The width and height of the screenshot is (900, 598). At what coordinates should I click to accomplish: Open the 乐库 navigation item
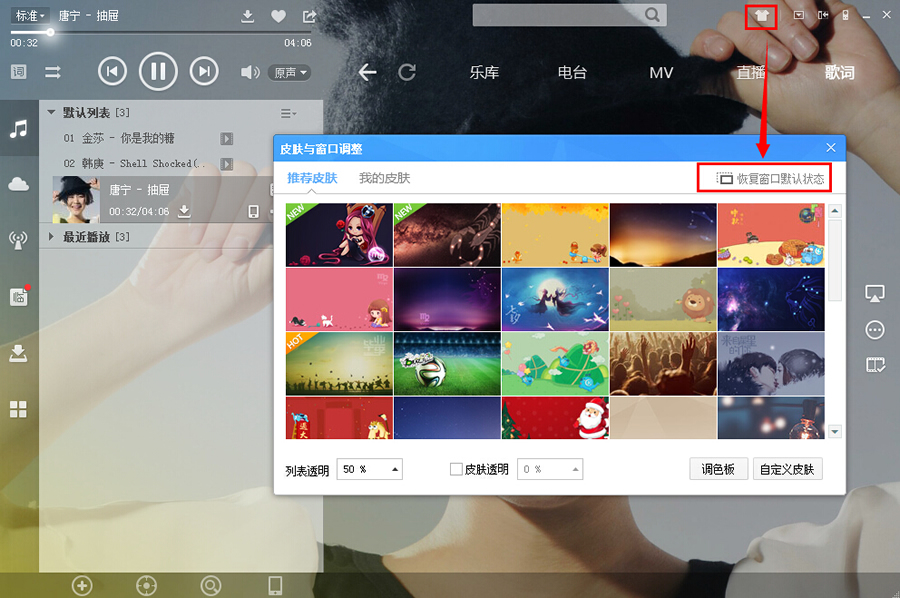coord(485,72)
